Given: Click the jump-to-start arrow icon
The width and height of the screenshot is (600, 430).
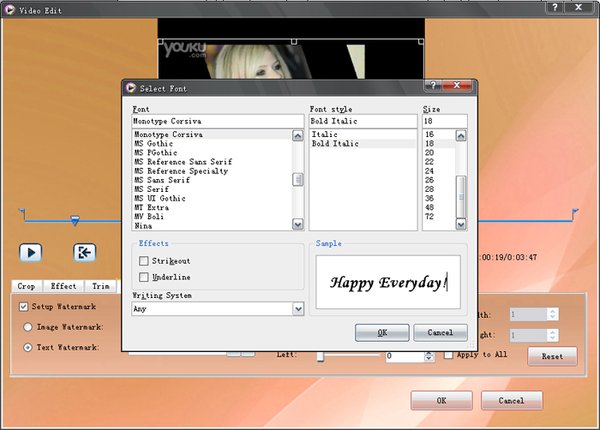Looking at the screenshot, I should [84, 252].
